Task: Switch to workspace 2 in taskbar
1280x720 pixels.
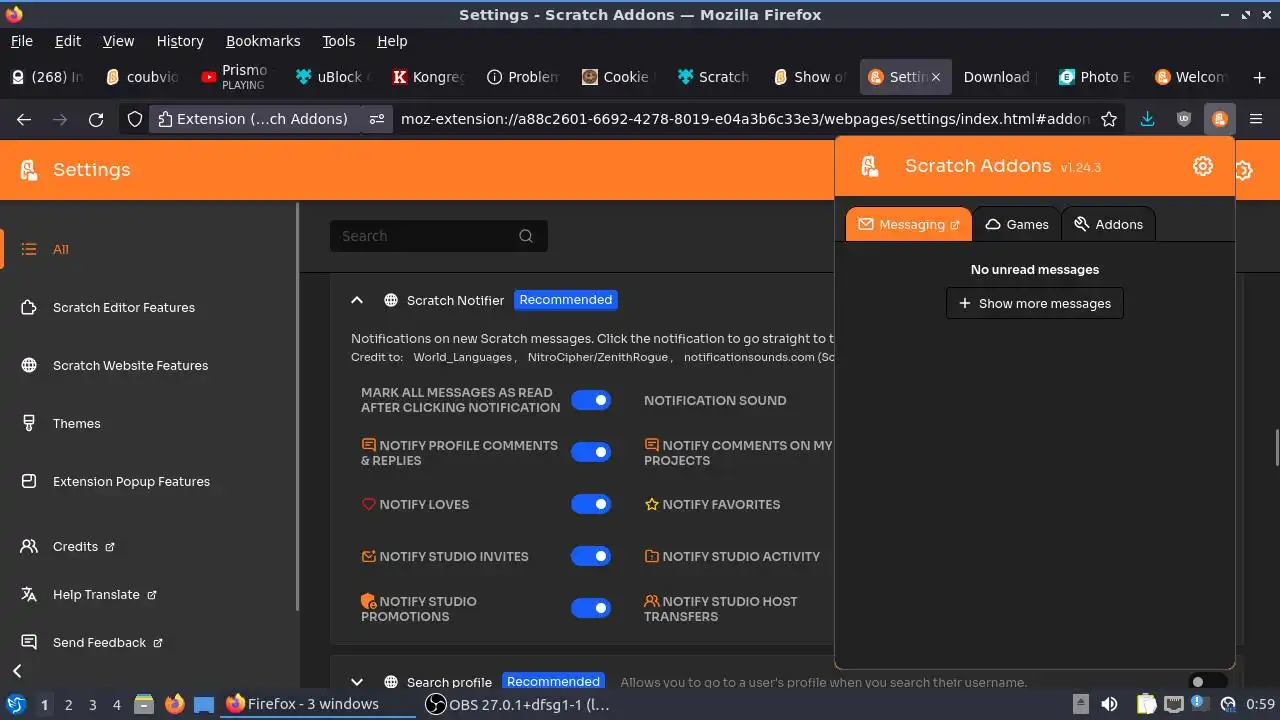Action: pyautogui.click(x=68, y=704)
